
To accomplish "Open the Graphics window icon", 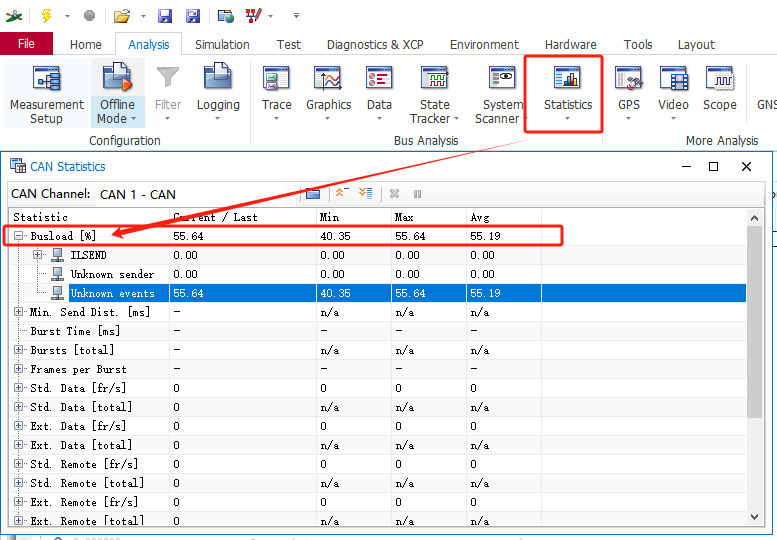I will click(328, 79).
